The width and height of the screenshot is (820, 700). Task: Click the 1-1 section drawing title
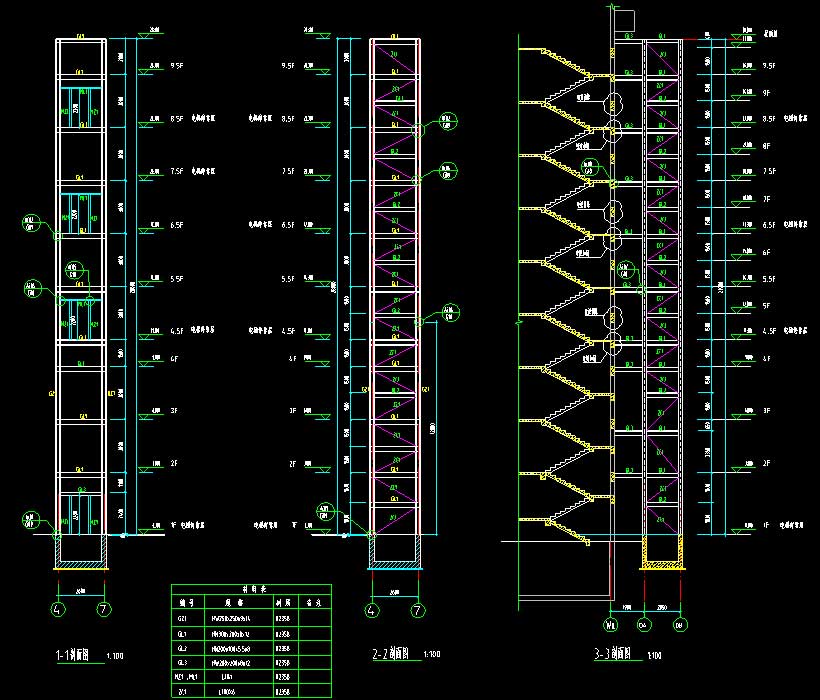click(76, 657)
